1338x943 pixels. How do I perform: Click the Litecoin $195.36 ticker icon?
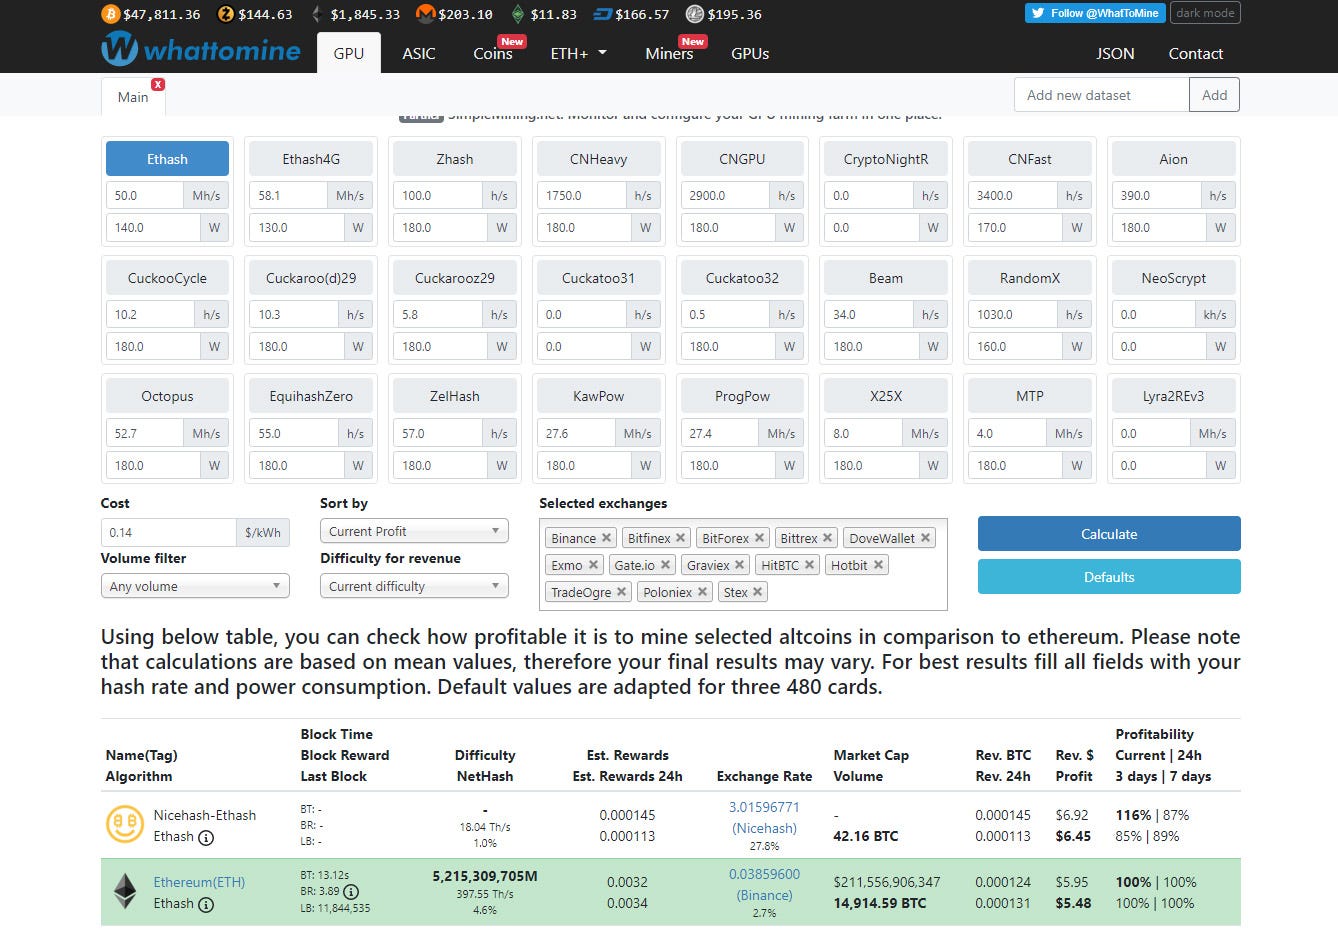tap(695, 14)
